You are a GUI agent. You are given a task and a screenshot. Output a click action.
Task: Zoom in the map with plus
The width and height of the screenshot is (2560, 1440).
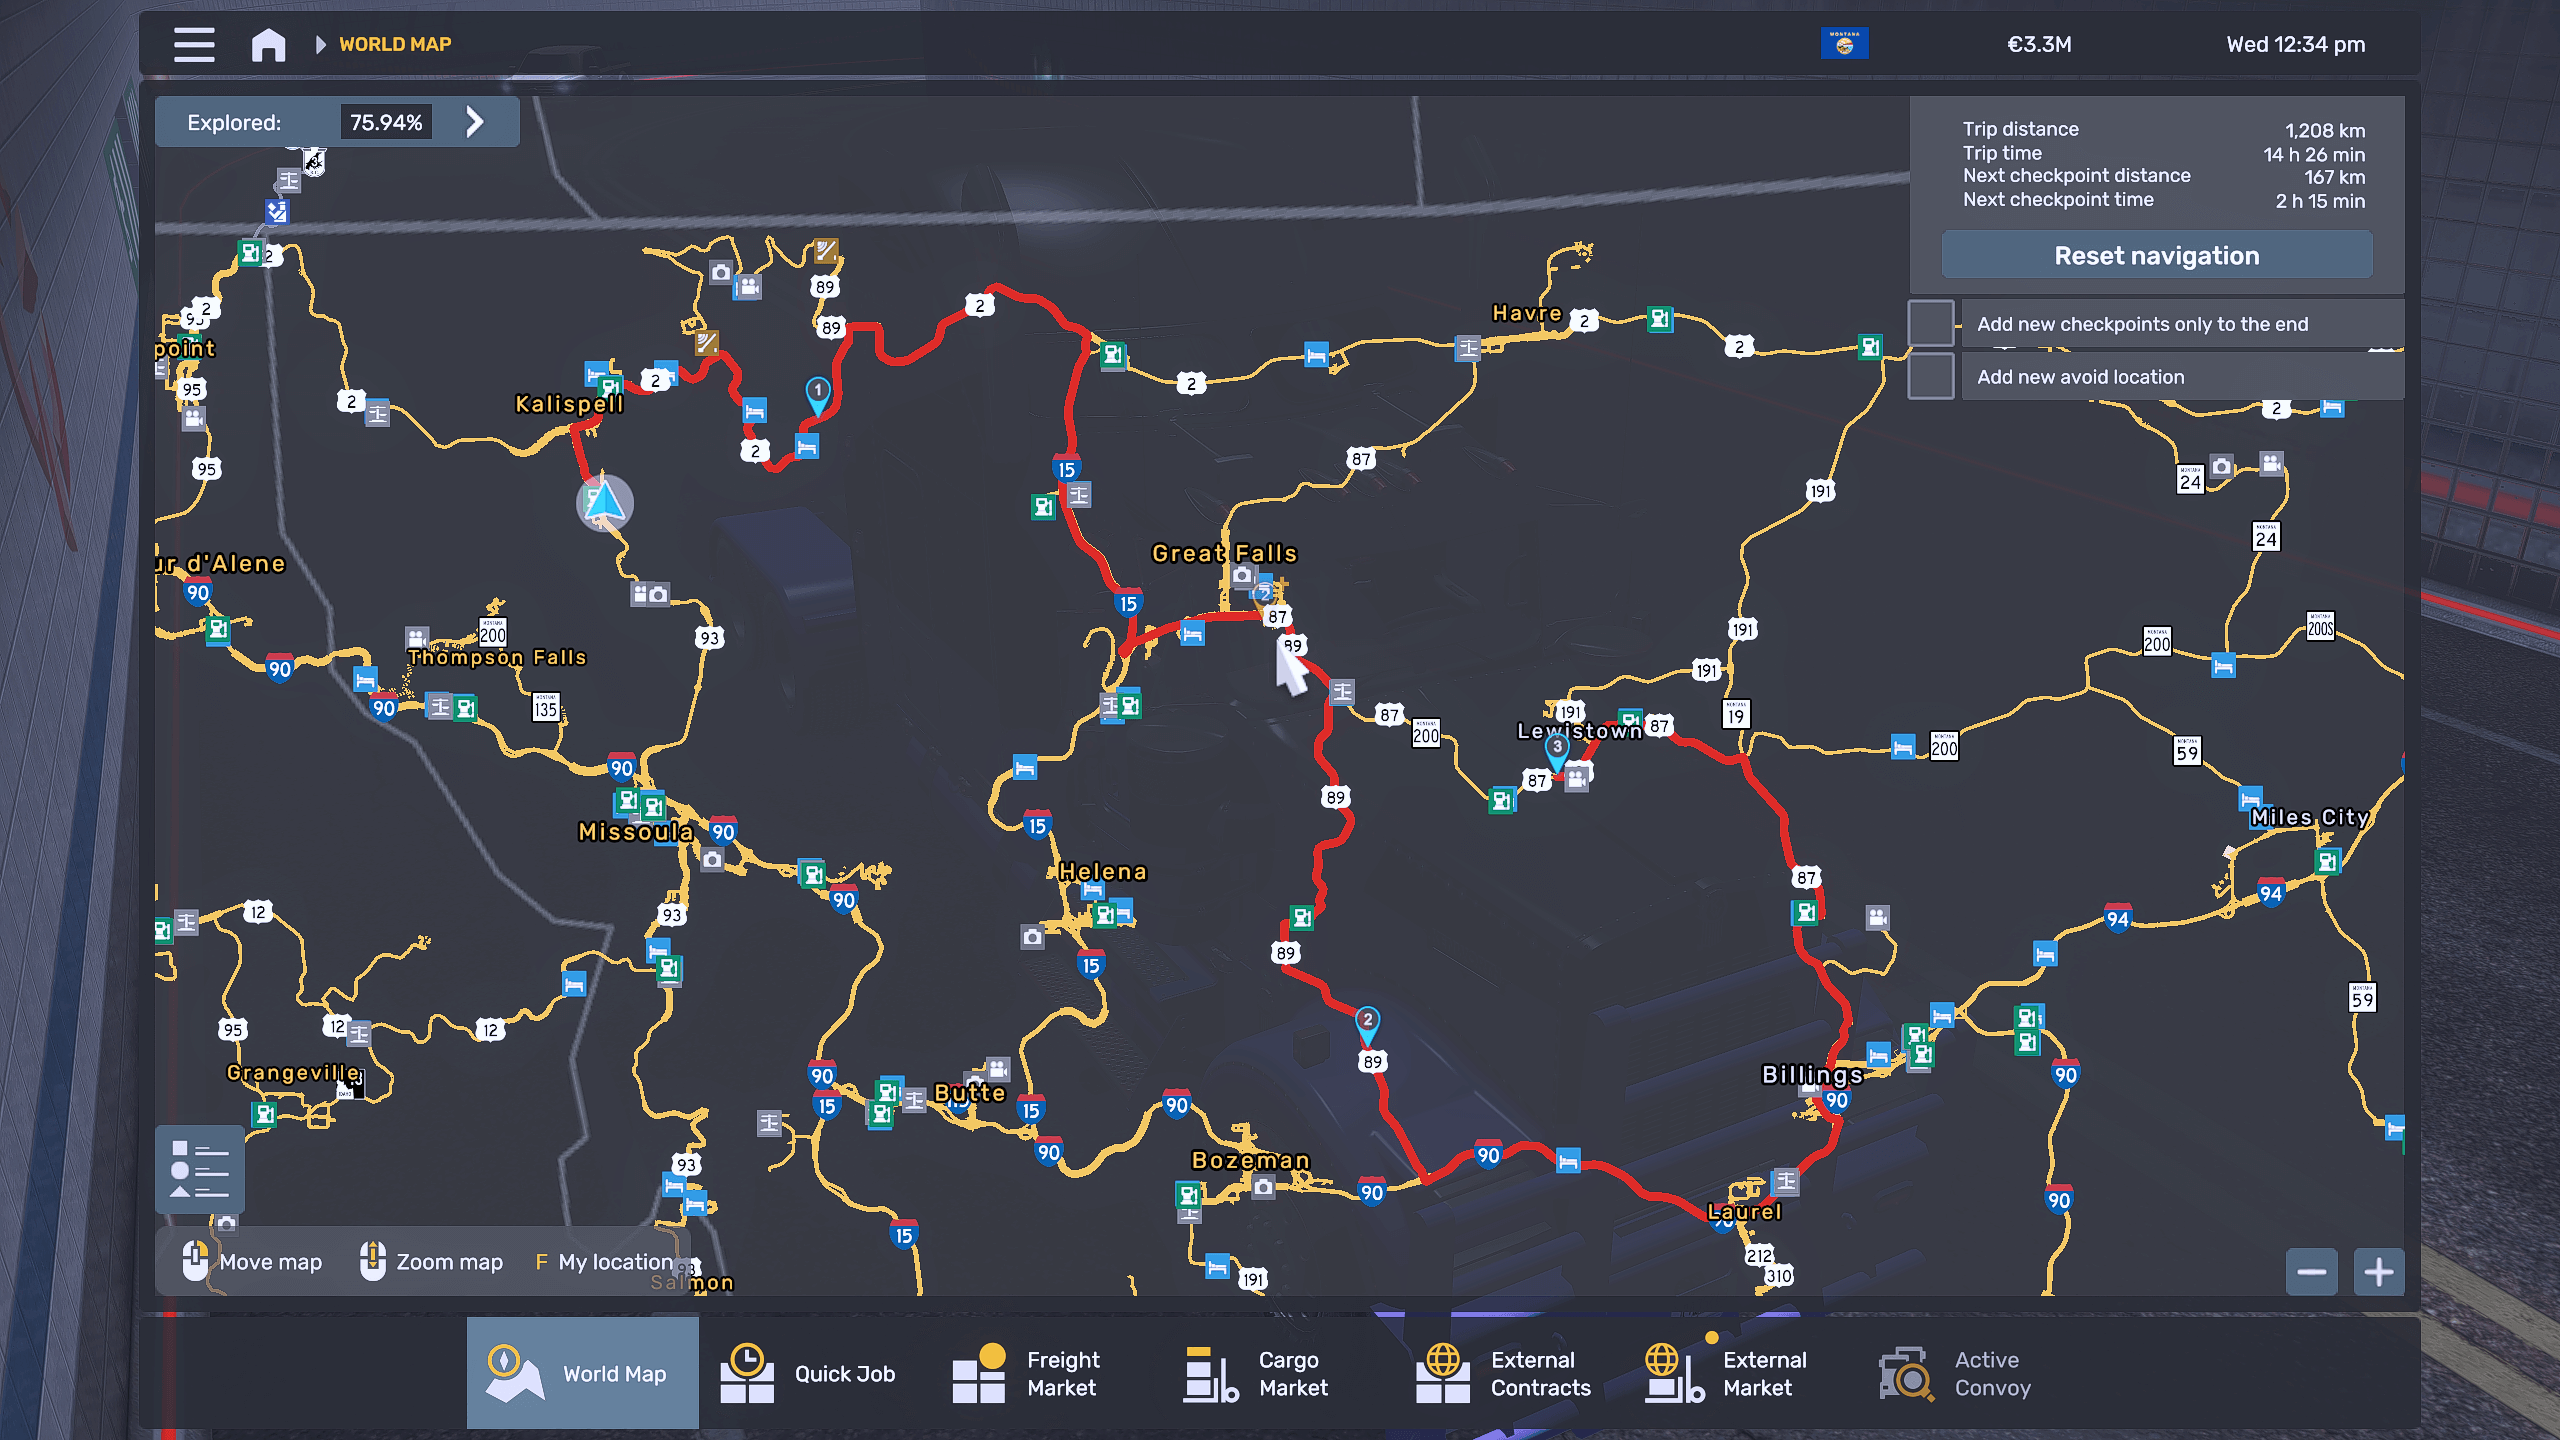click(x=2378, y=1272)
